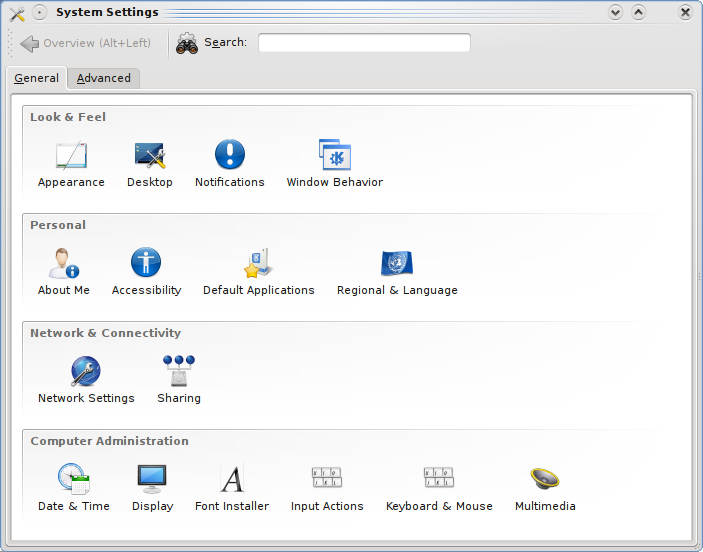Screen dimensions: 703x552
Task: Click the "Personal" section heading
Action: point(58,225)
